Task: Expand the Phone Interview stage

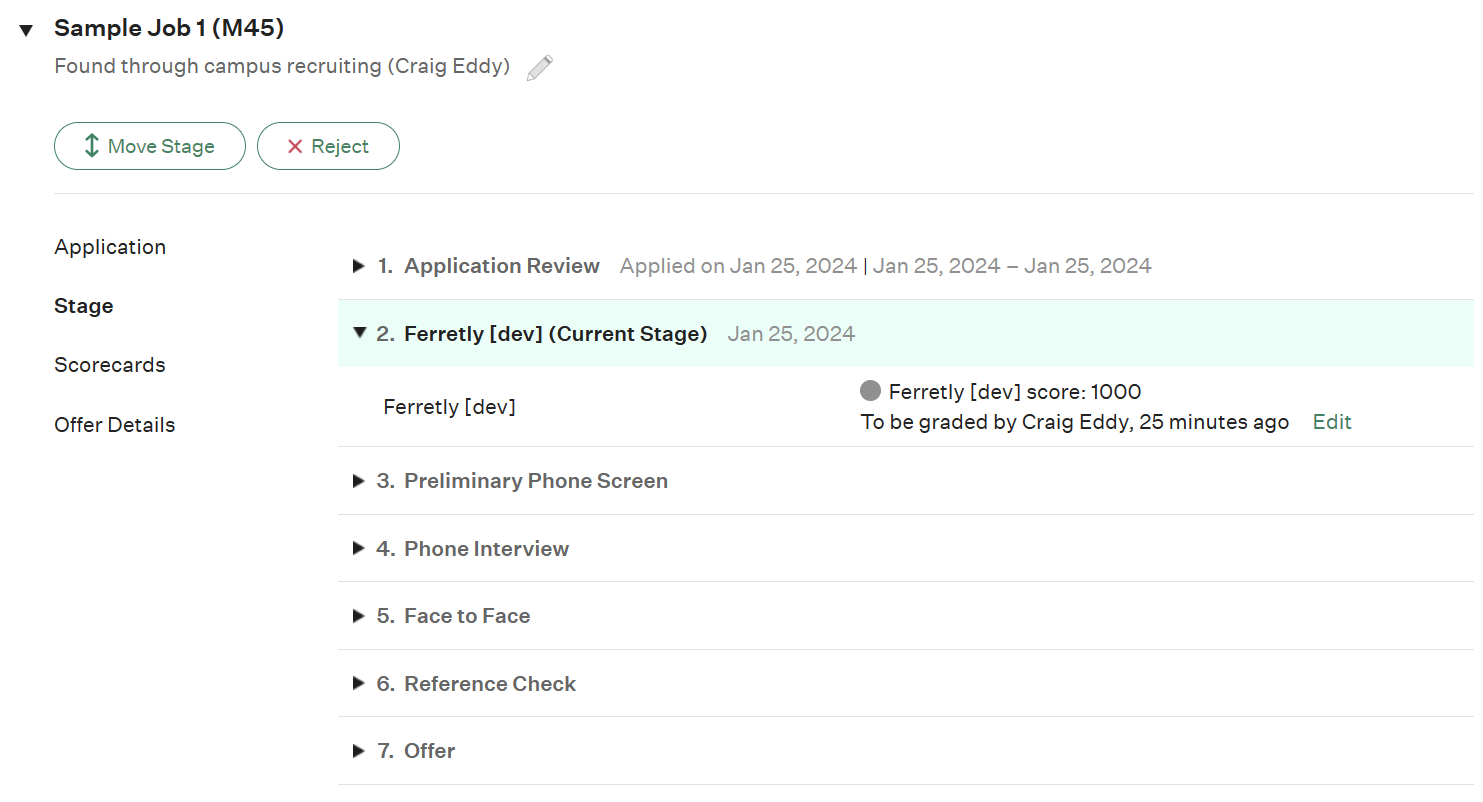Action: (x=359, y=549)
